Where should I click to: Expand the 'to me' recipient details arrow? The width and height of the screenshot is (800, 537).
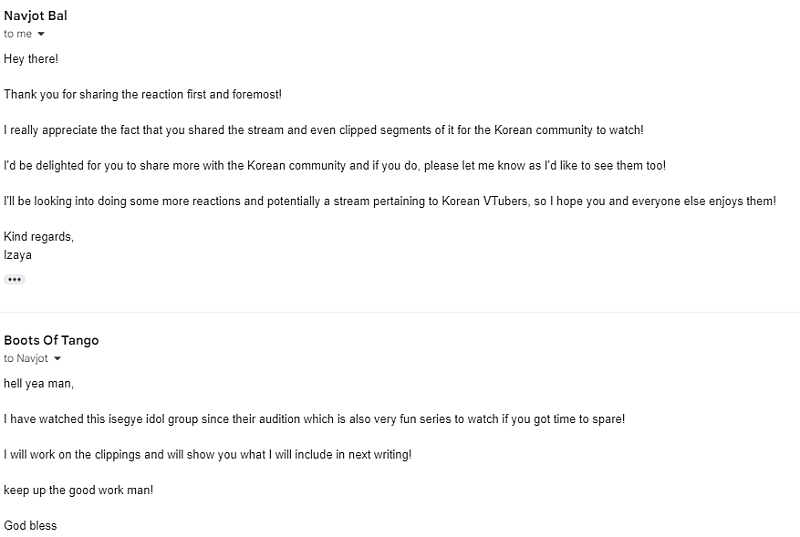point(41,35)
